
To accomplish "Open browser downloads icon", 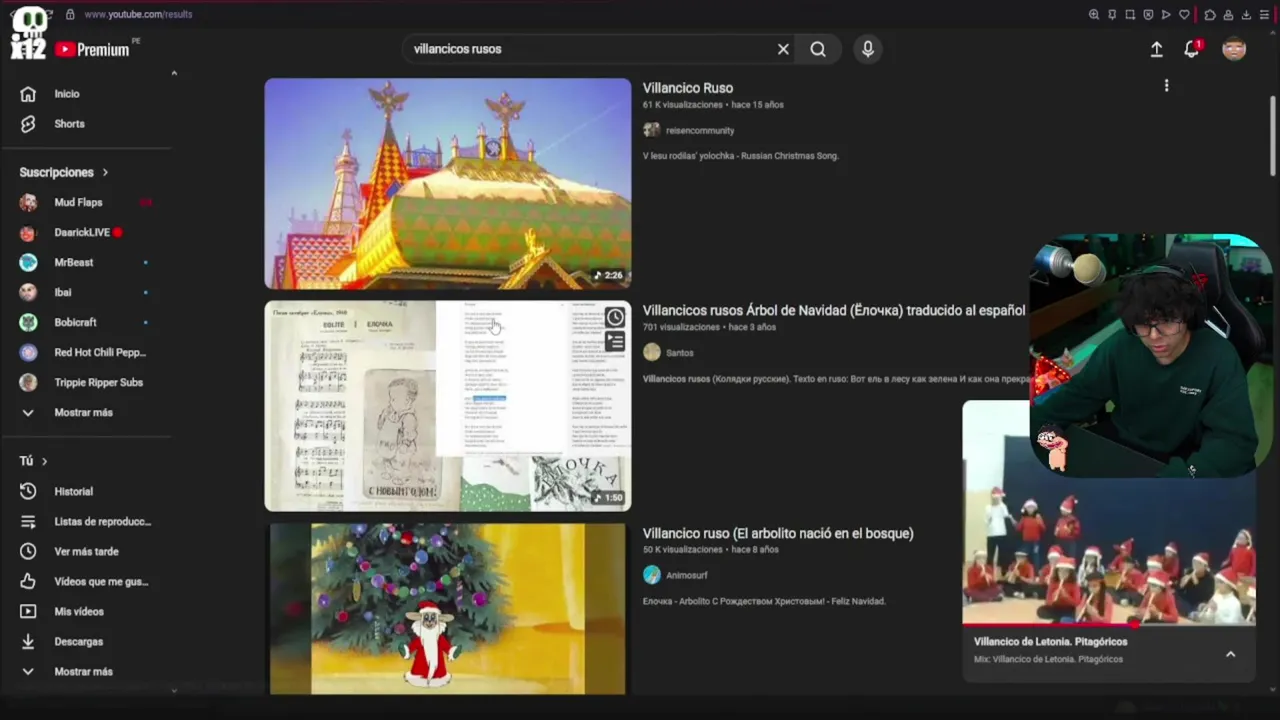I will [1246, 15].
